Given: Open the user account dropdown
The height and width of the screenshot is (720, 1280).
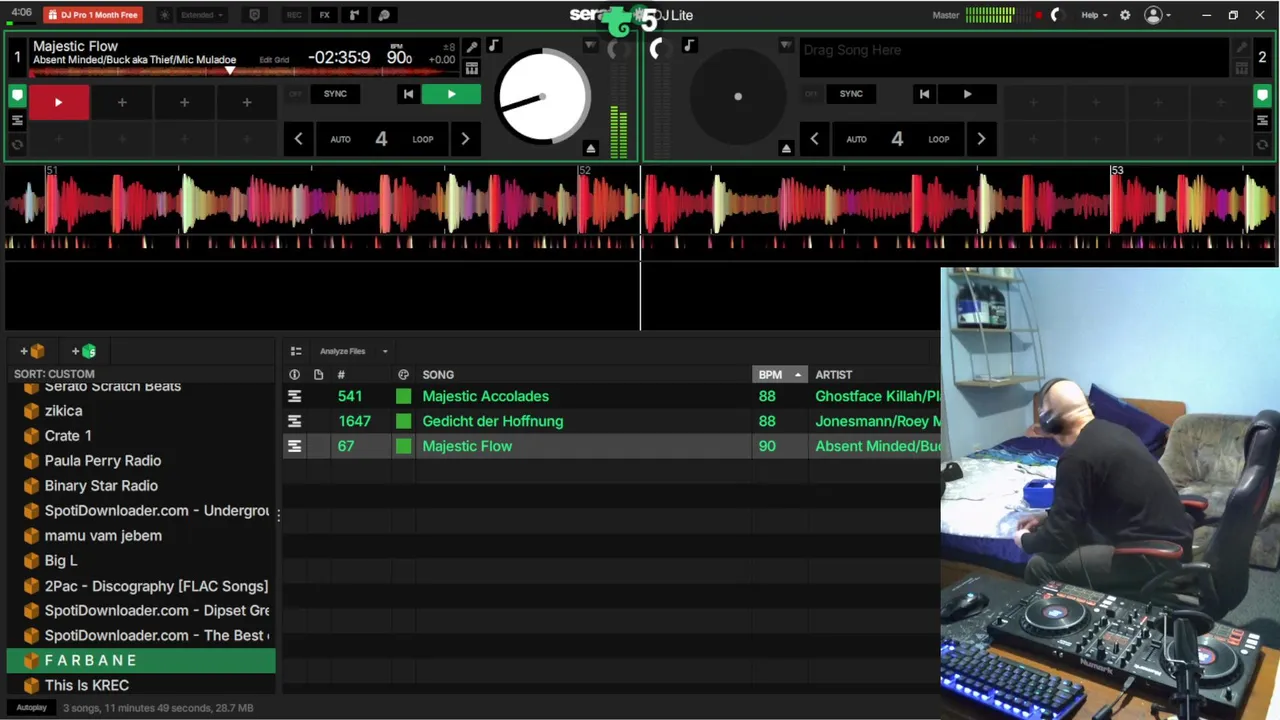Looking at the screenshot, I should (1158, 15).
